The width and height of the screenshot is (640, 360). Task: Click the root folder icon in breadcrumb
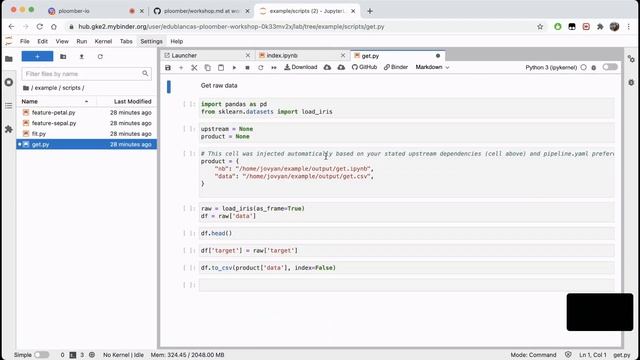26,88
